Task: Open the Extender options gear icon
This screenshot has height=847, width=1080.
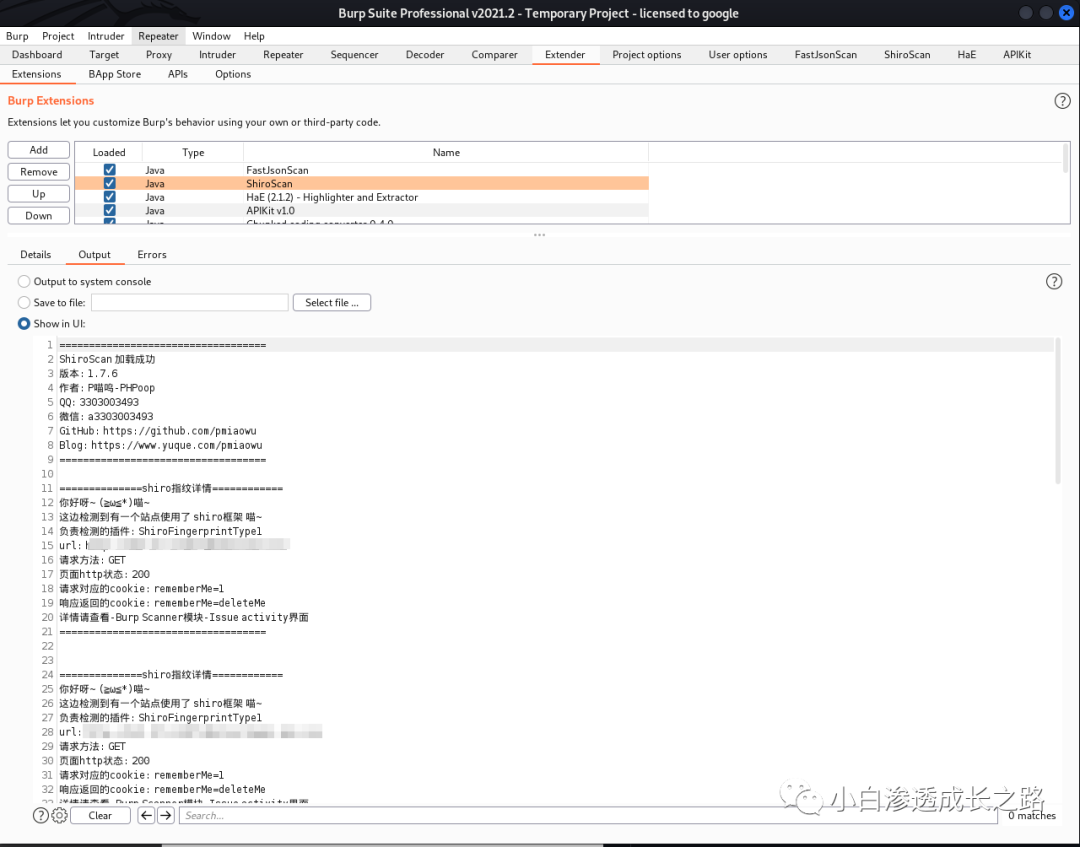Action: pos(59,815)
